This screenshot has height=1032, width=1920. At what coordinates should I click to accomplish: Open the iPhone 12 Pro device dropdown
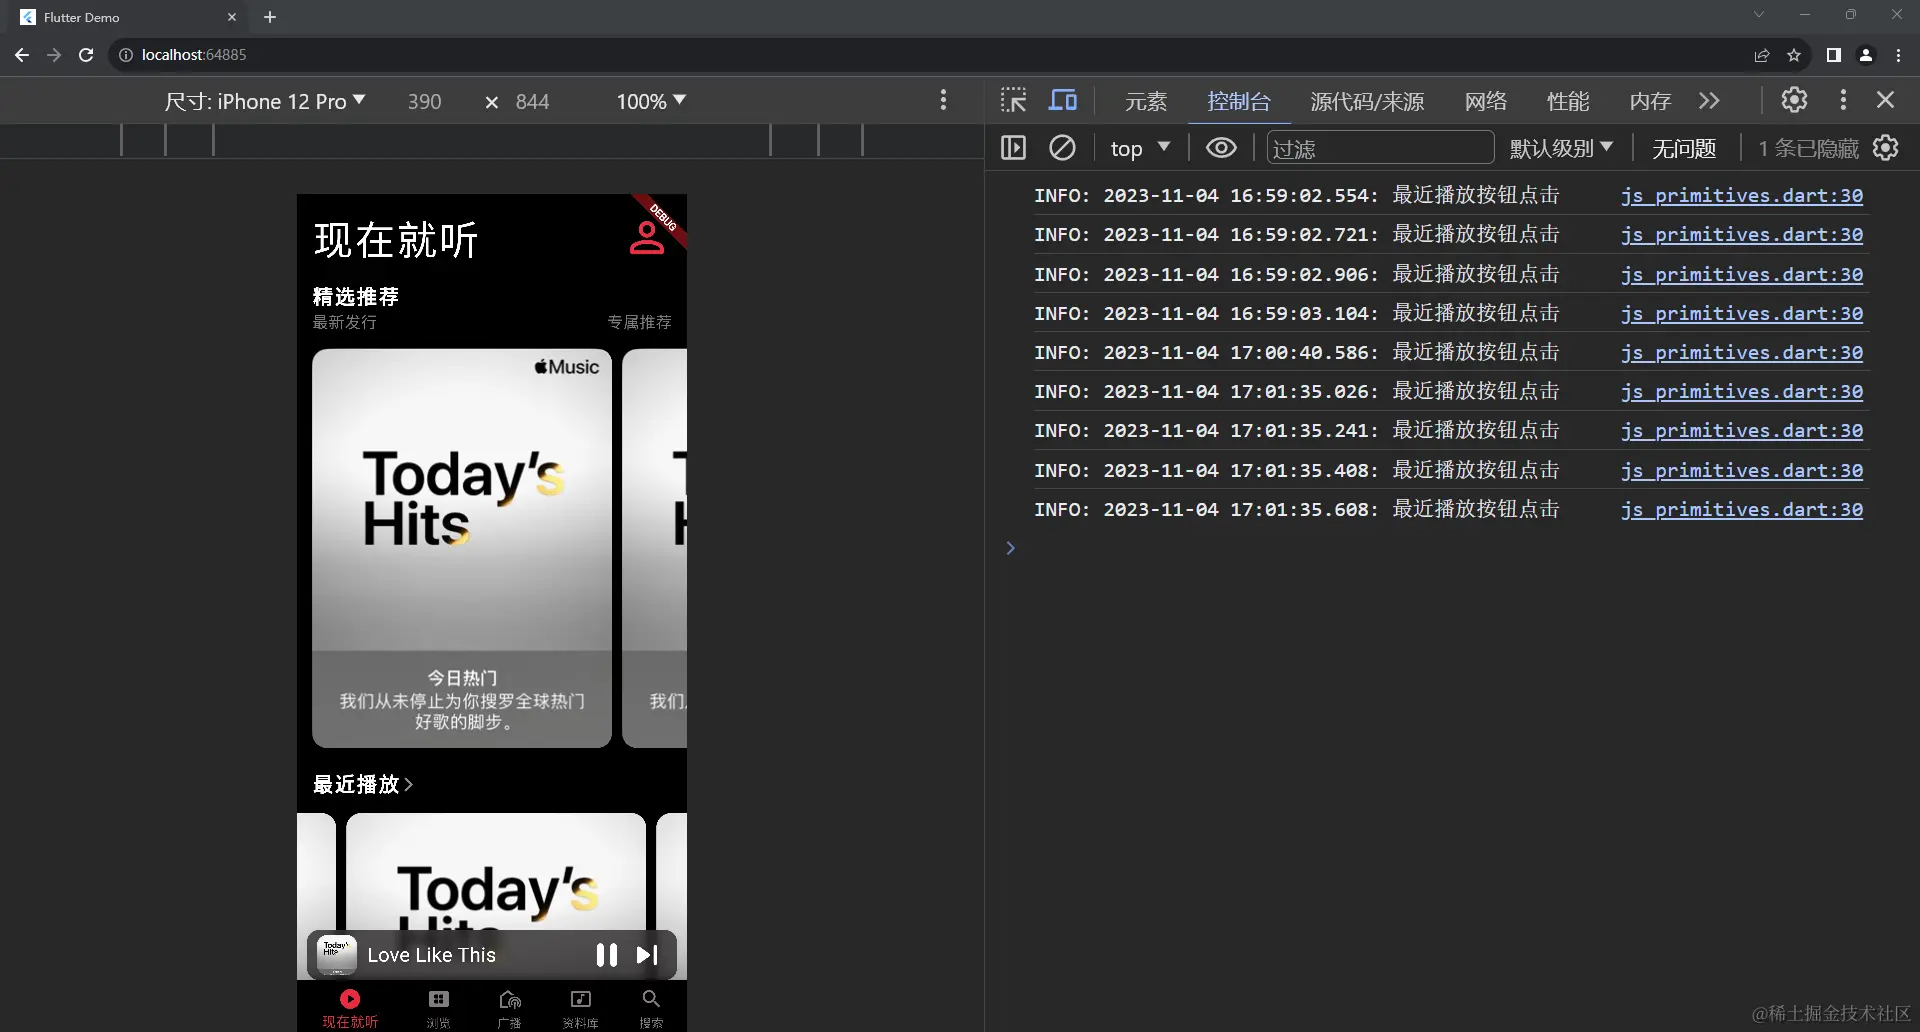pos(265,101)
